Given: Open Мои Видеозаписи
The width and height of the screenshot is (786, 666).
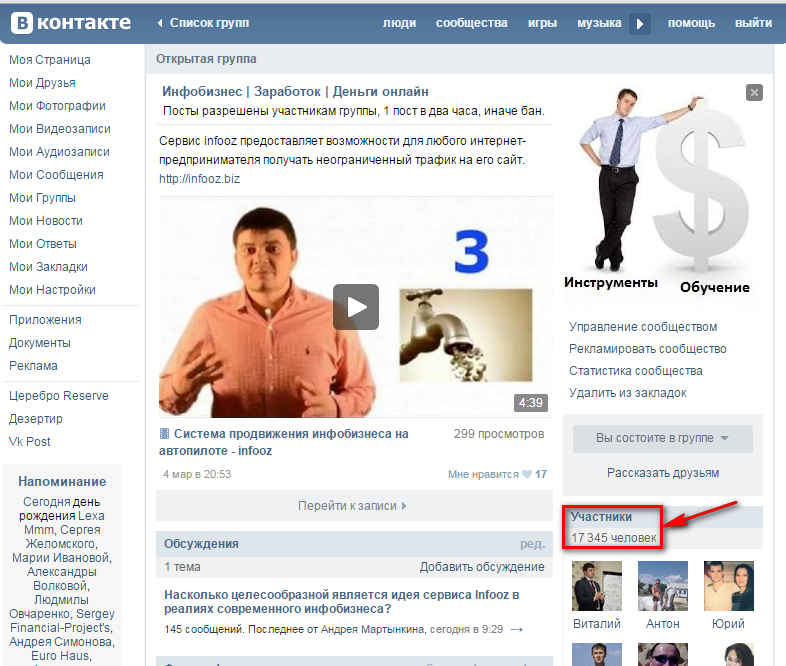Looking at the screenshot, I should point(60,129).
